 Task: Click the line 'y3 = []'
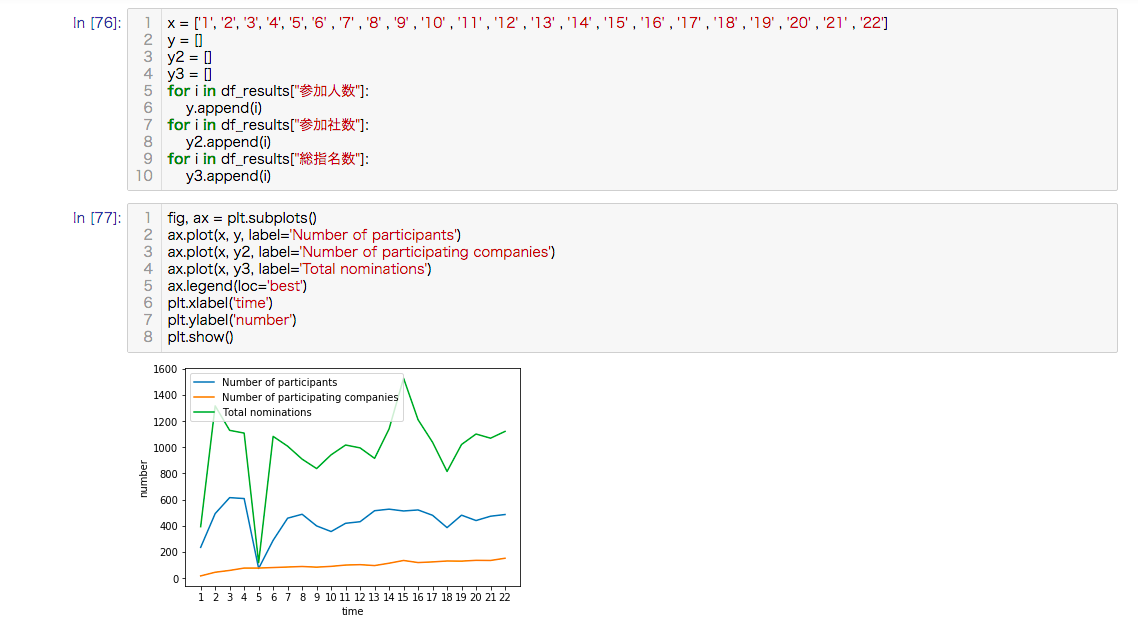point(189,74)
